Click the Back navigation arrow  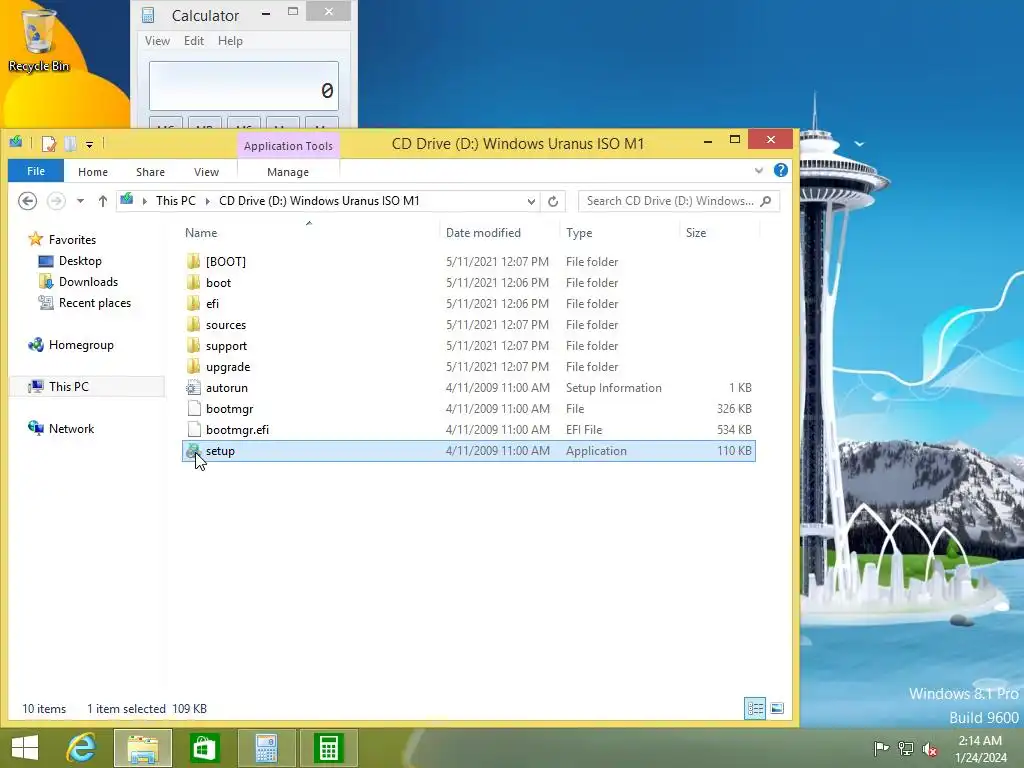click(x=27, y=201)
